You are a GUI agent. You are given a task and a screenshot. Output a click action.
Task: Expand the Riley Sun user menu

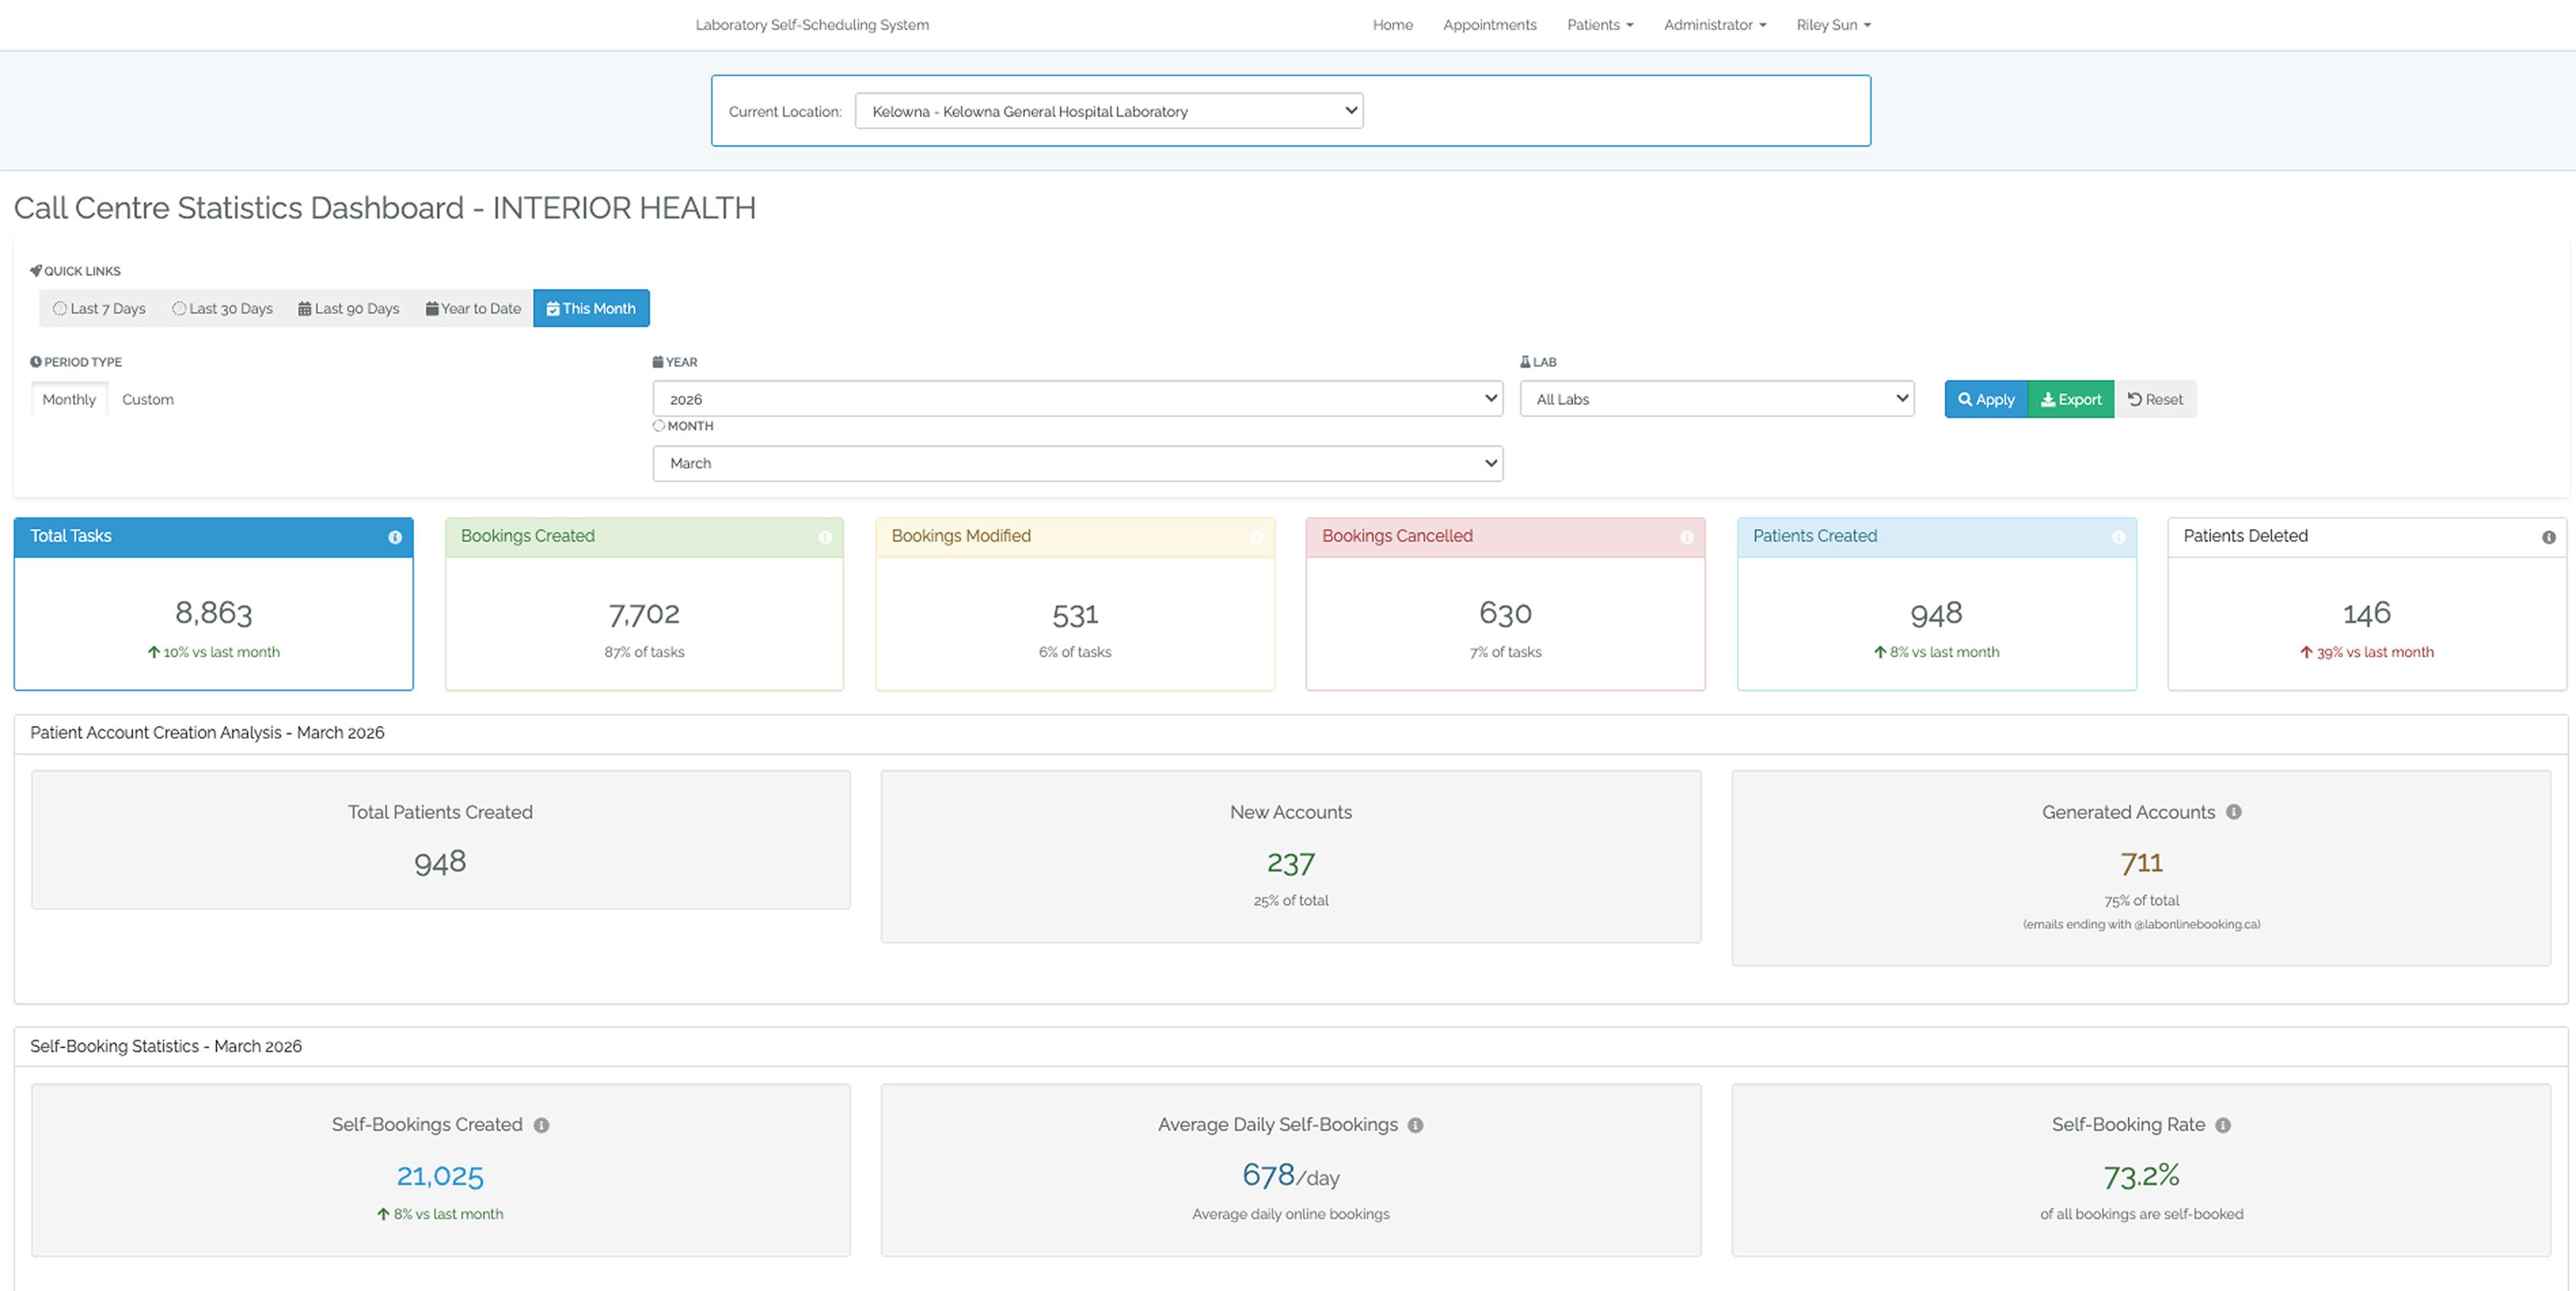click(1833, 25)
